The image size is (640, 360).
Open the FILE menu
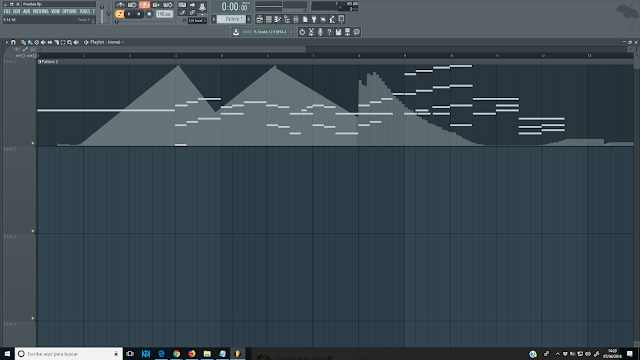pyautogui.click(x=7, y=11)
